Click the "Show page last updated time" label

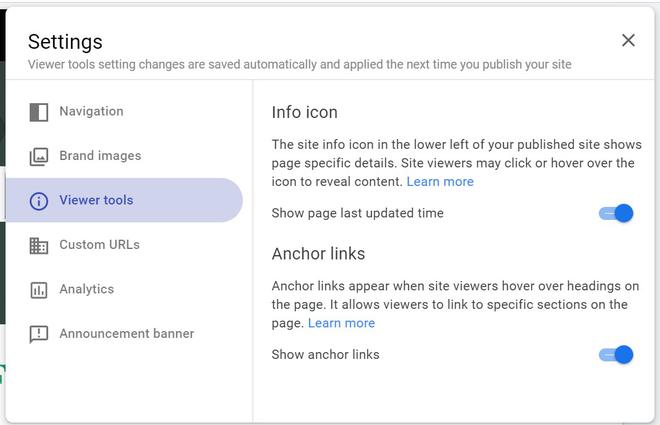click(357, 213)
